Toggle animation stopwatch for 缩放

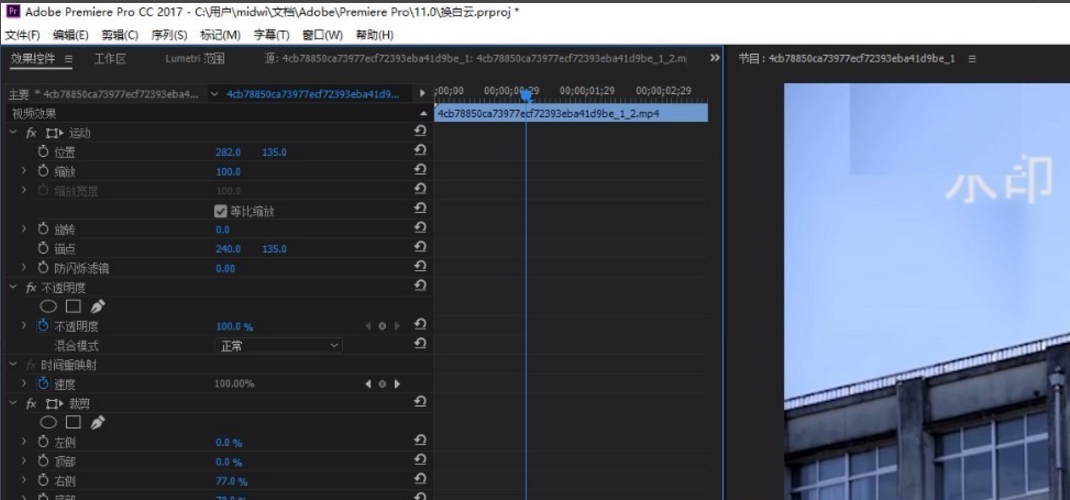[44, 171]
